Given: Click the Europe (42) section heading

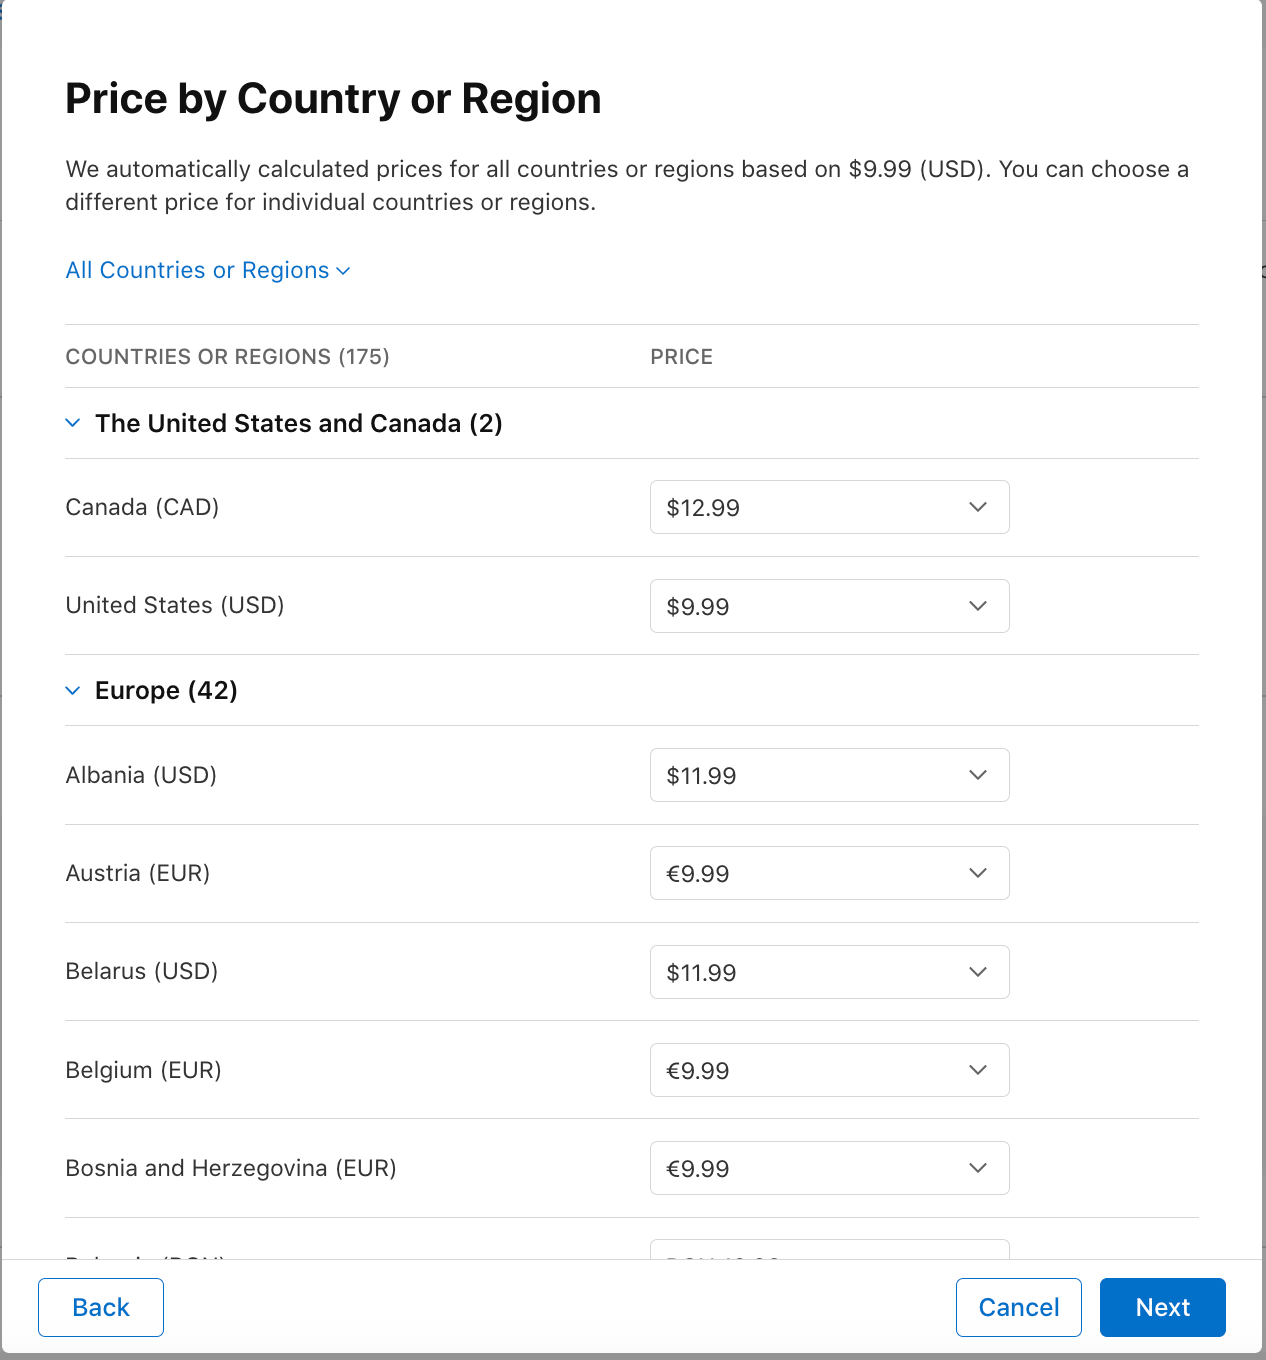Looking at the screenshot, I should [166, 691].
